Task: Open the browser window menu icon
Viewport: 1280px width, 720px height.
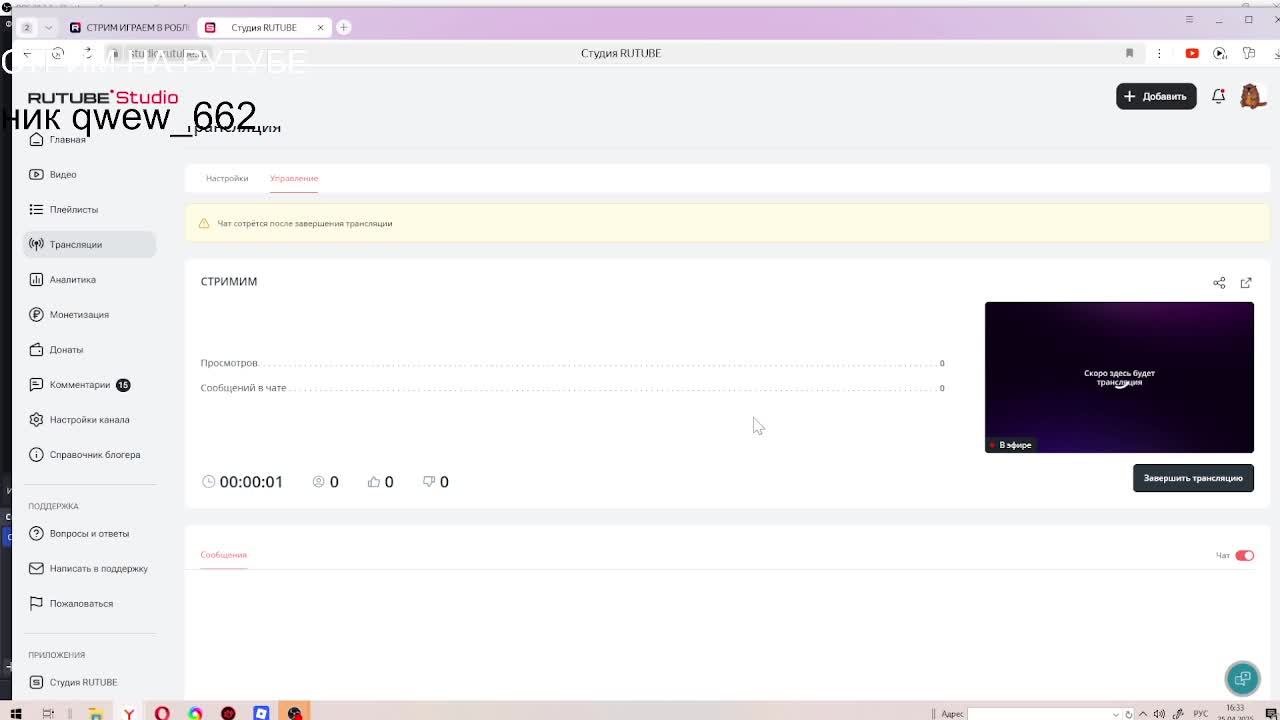Action: click(x=1189, y=19)
